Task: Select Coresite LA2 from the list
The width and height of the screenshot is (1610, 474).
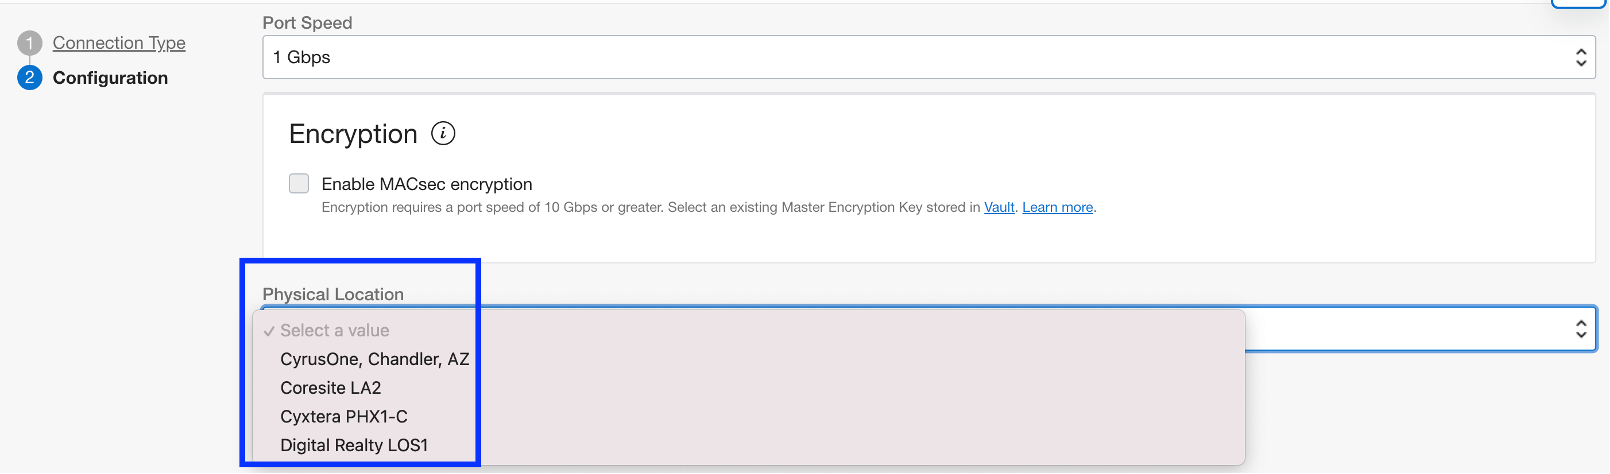Action: [330, 388]
